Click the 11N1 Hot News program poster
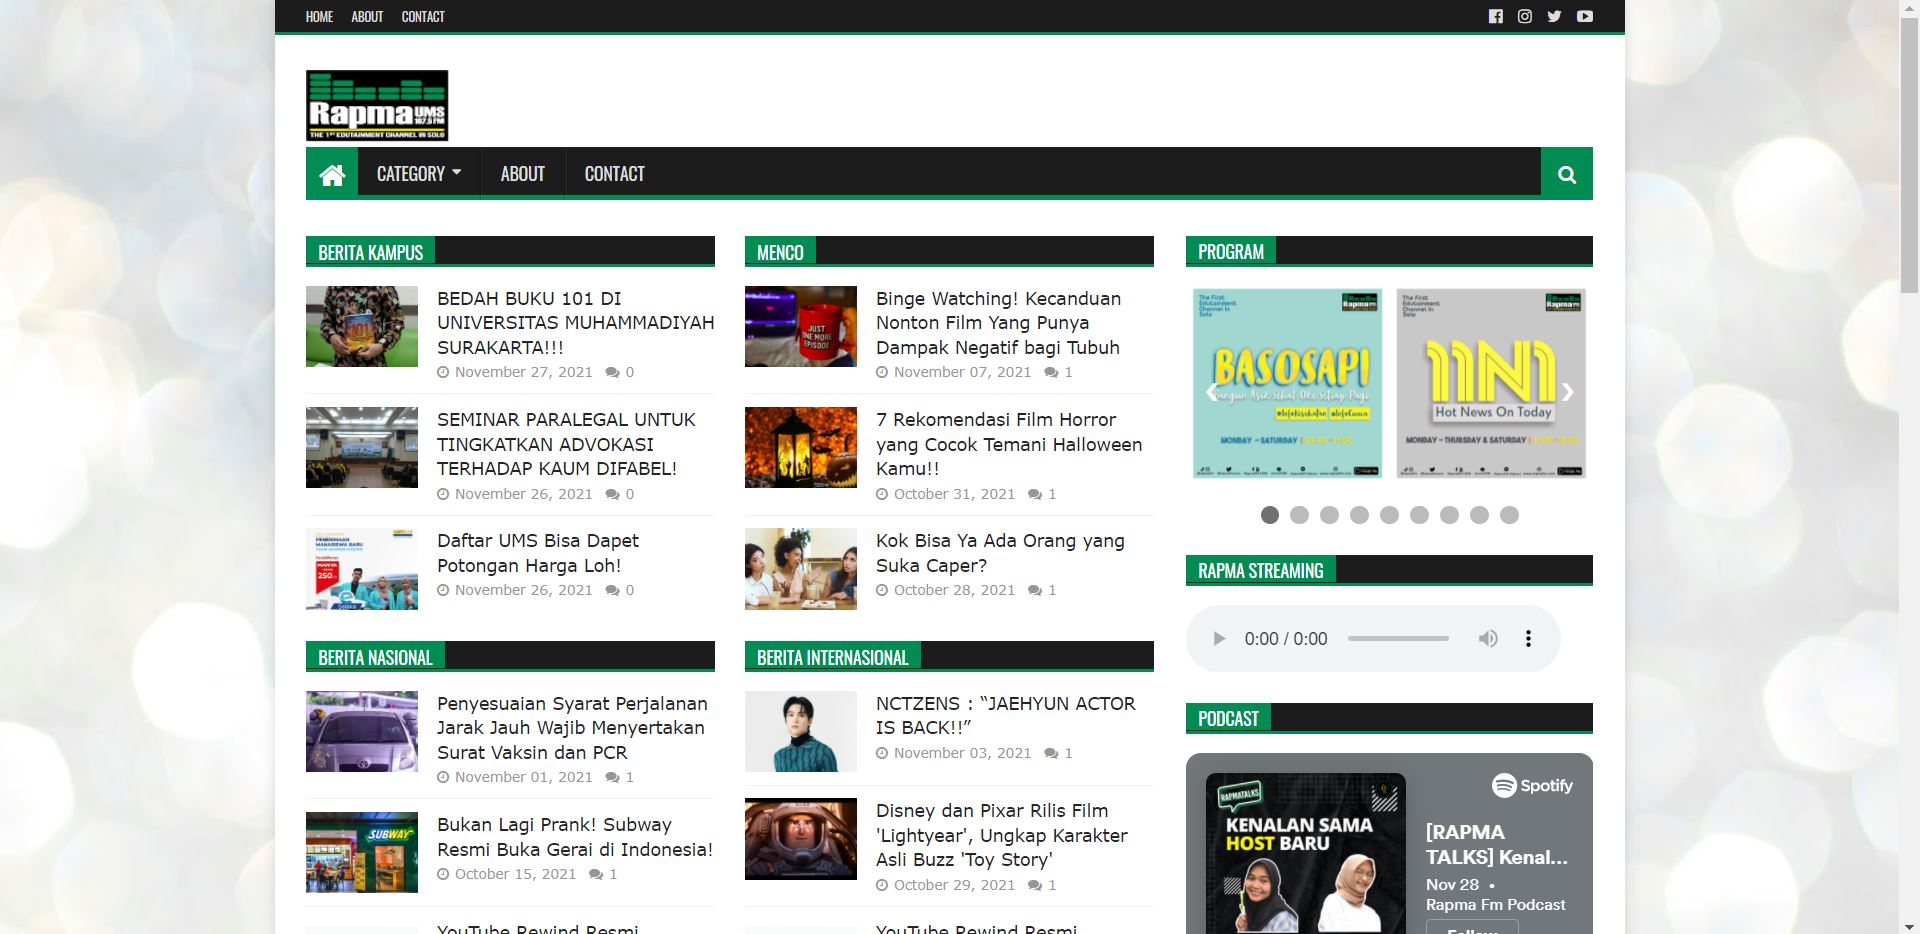 (x=1491, y=384)
